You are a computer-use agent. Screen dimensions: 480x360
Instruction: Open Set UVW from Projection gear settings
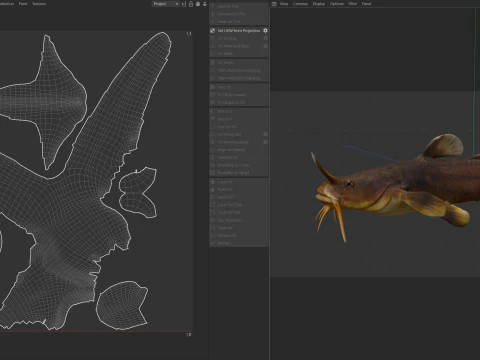pos(265,31)
